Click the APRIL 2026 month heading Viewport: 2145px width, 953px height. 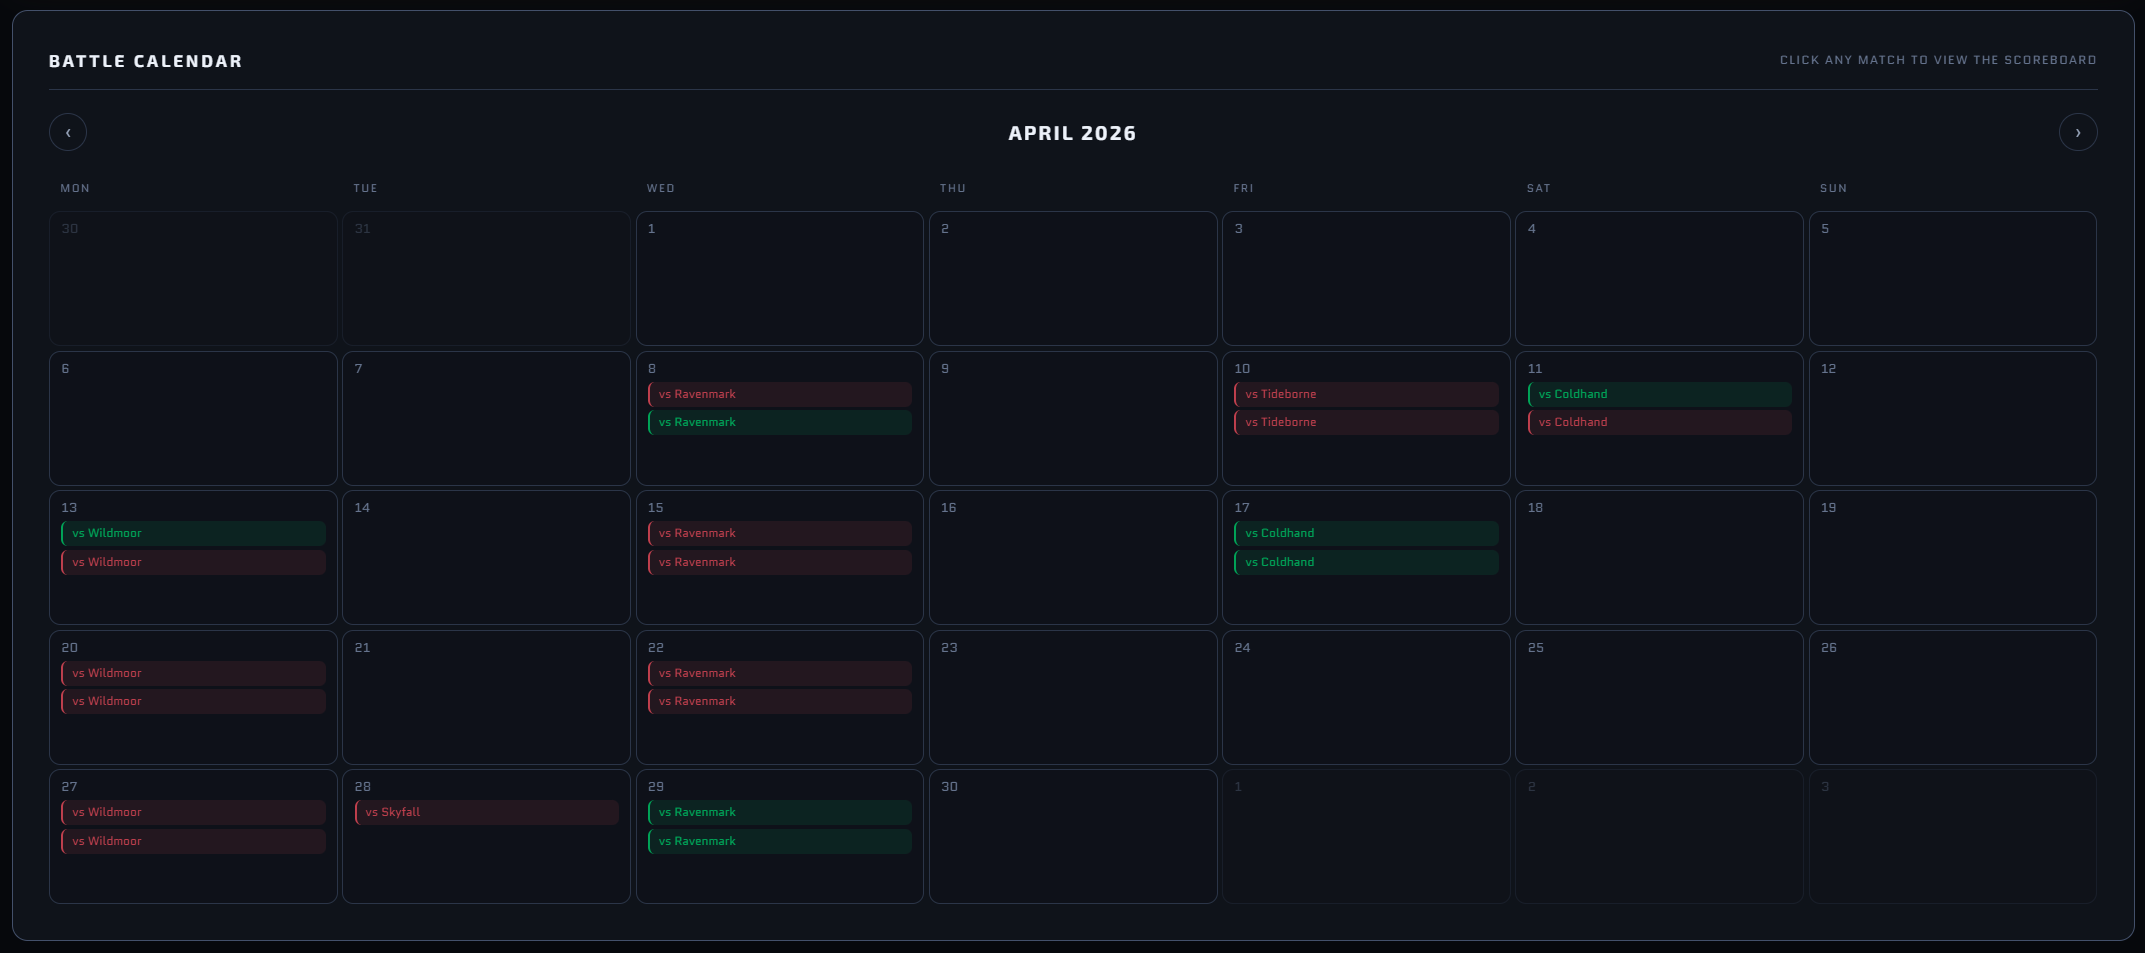[x=1072, y=133]
